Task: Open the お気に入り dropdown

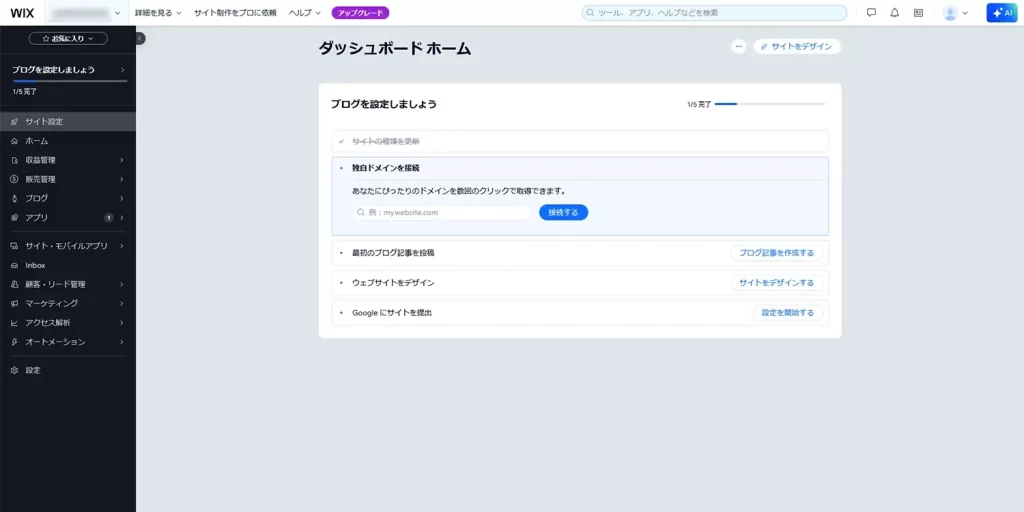Action: click(68, 38)
